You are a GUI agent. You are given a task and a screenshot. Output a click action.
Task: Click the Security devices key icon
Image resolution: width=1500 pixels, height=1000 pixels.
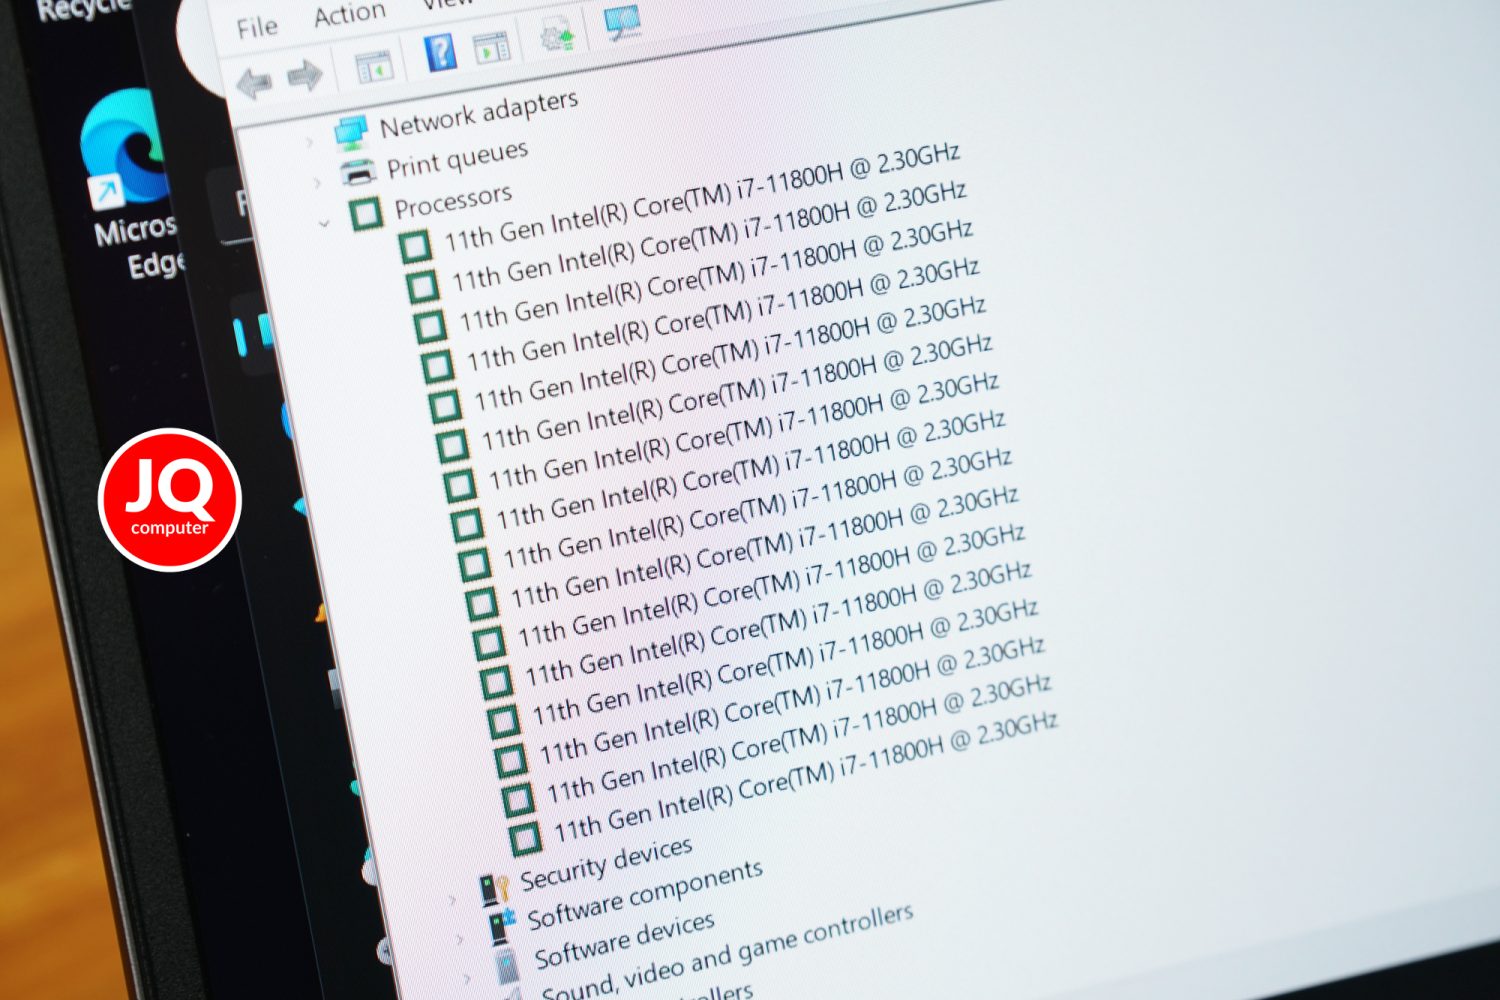pos(494,888)
